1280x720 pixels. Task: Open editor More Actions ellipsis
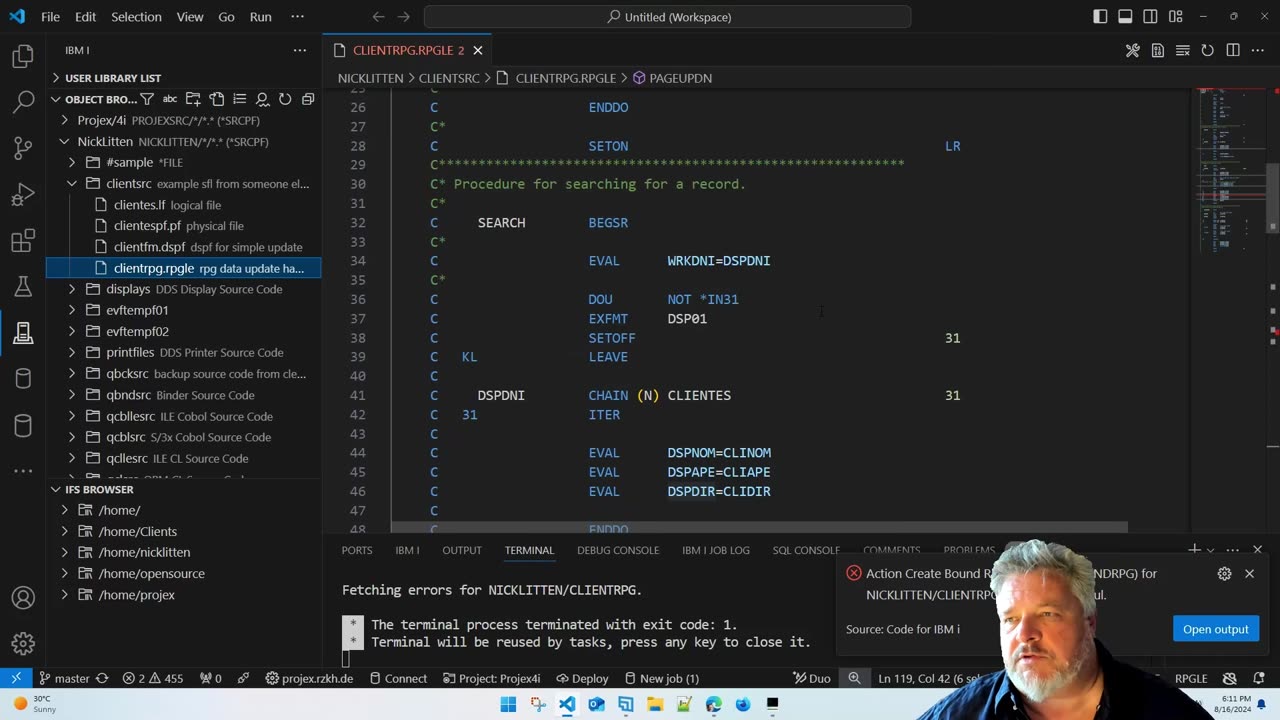[x=1258, y=50]
